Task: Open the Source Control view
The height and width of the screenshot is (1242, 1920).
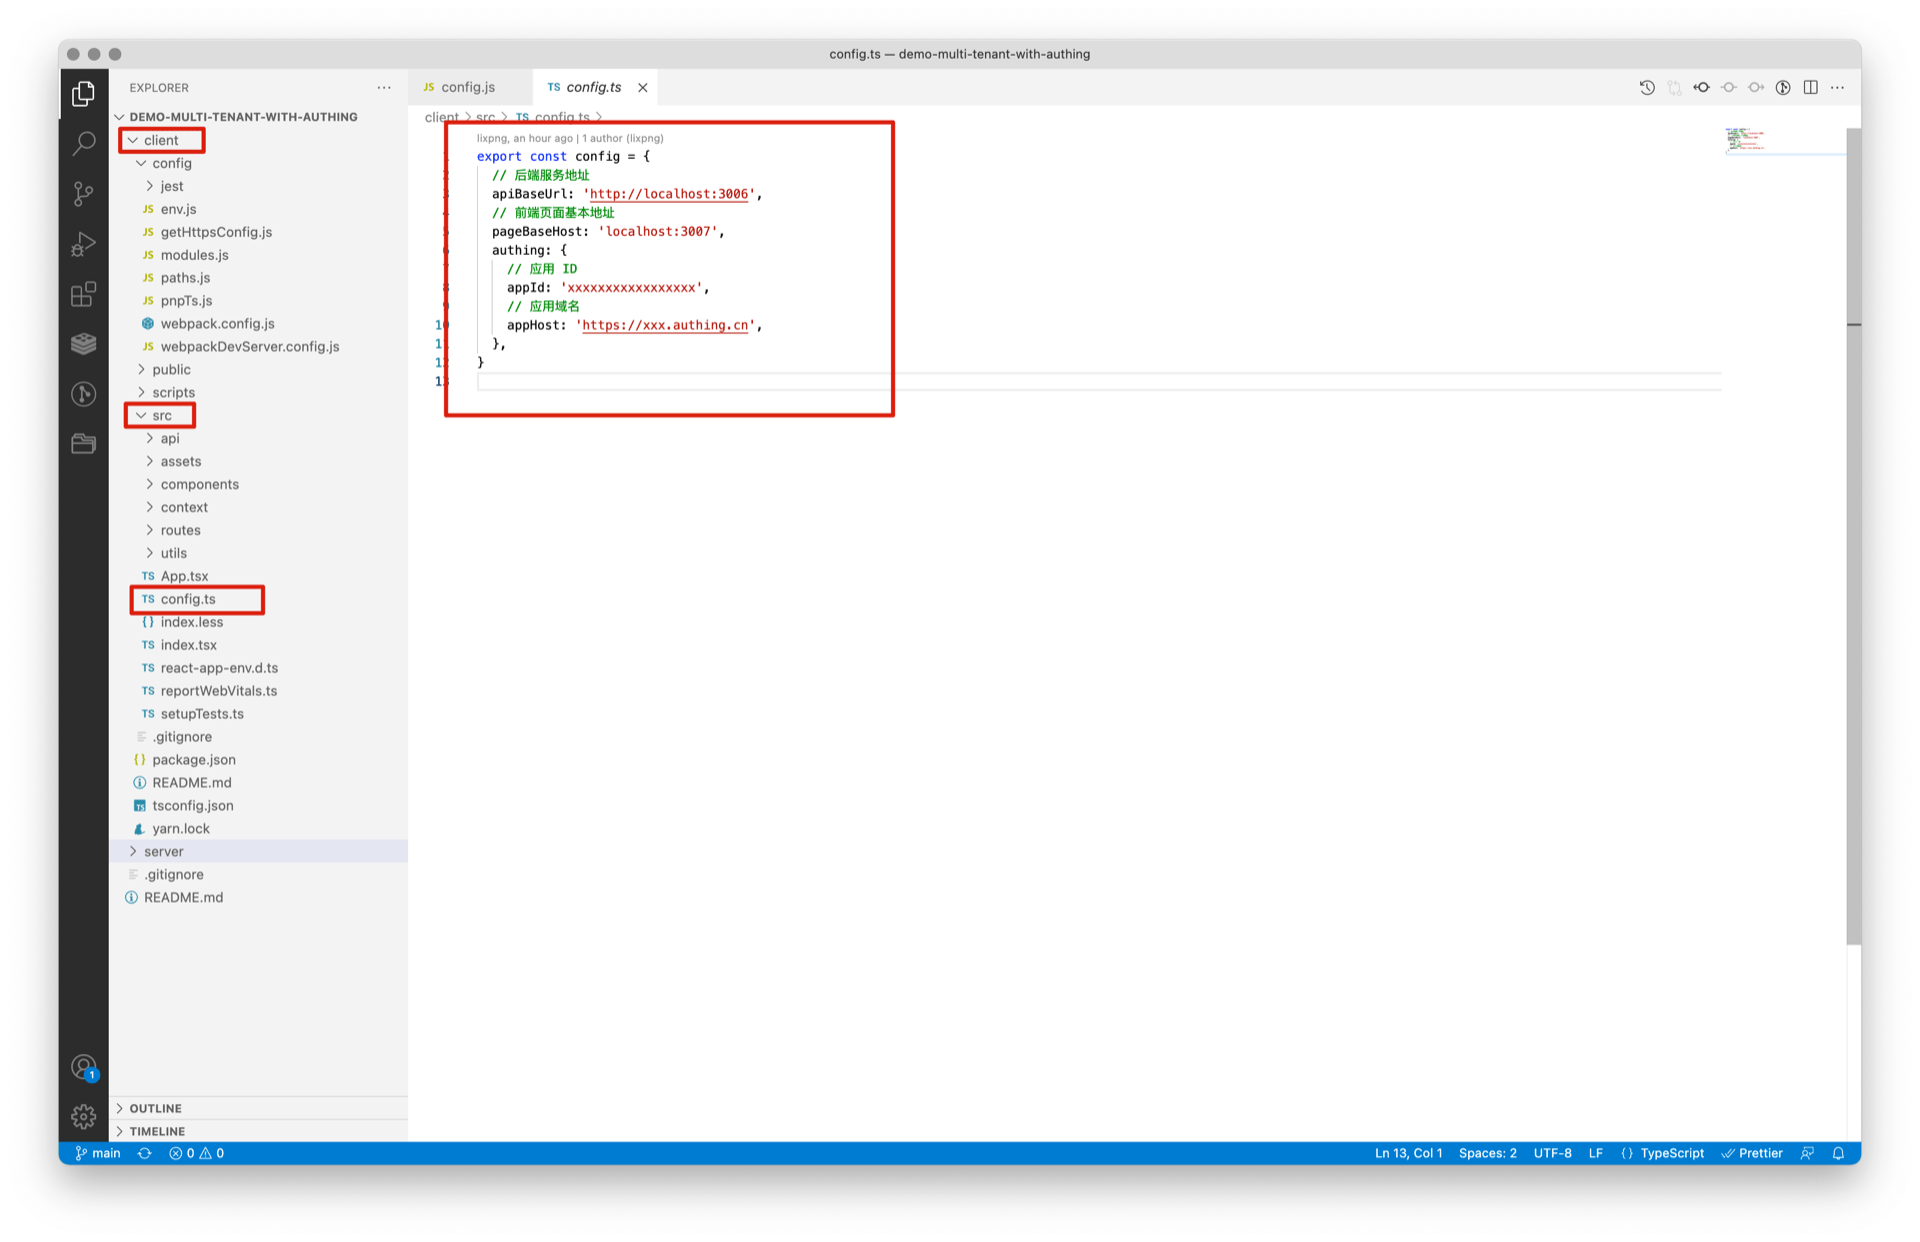Action: click(84, 193)
